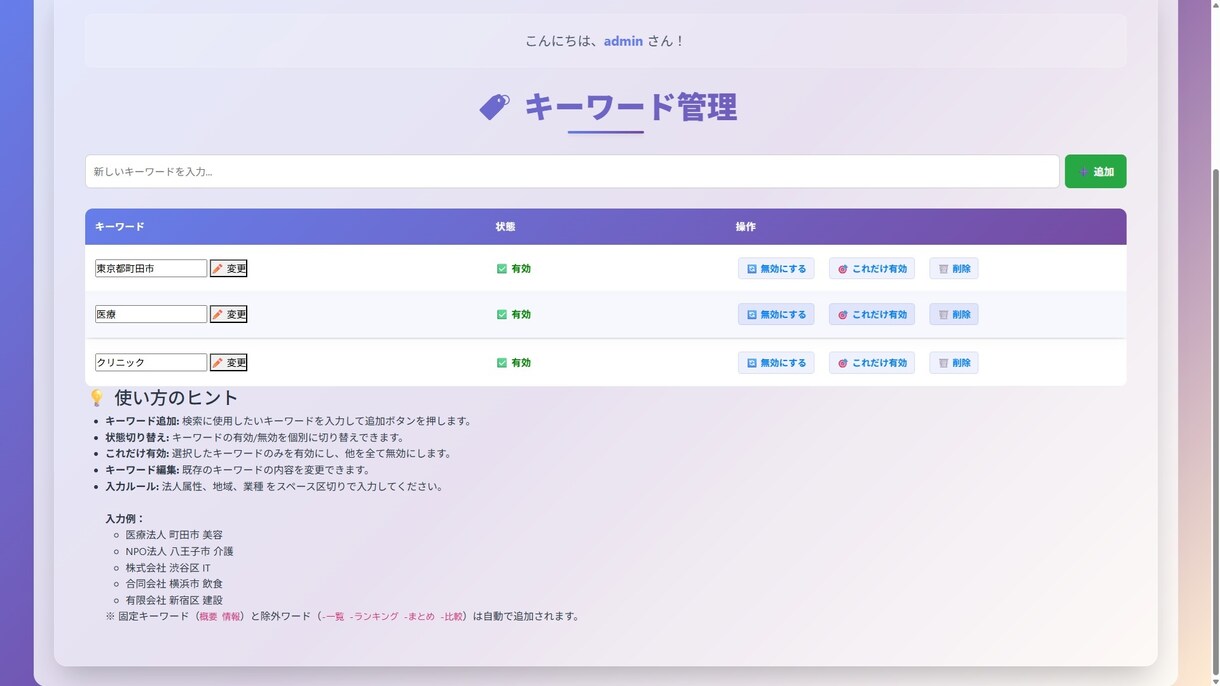Click the green 追加 button
This screenshot has width=1220, height=686.
click(1095, 171)
